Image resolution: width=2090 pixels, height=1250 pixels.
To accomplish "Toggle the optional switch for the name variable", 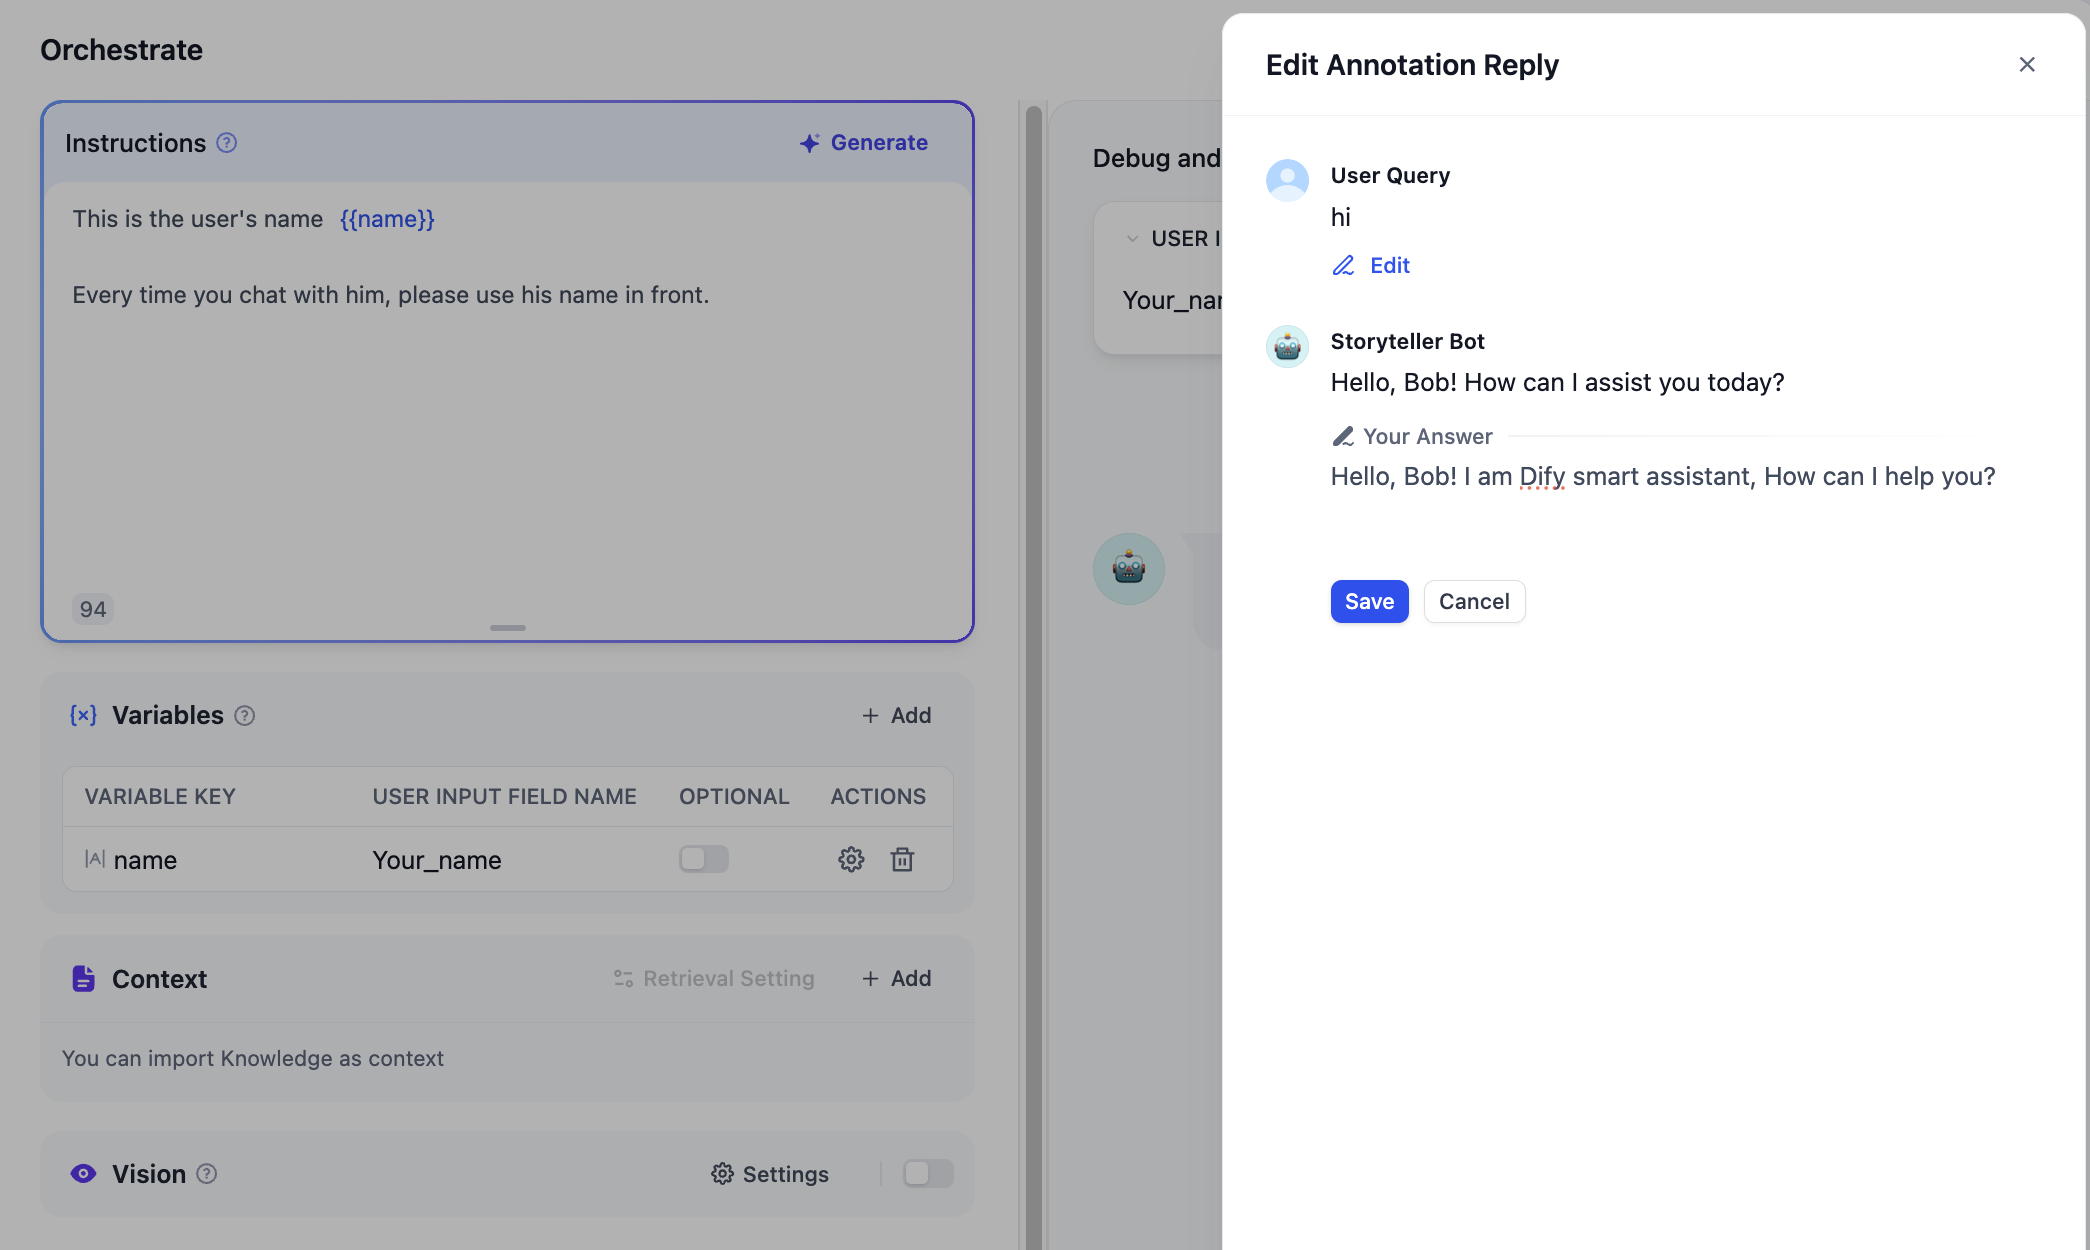I will (x=704, y=859).
